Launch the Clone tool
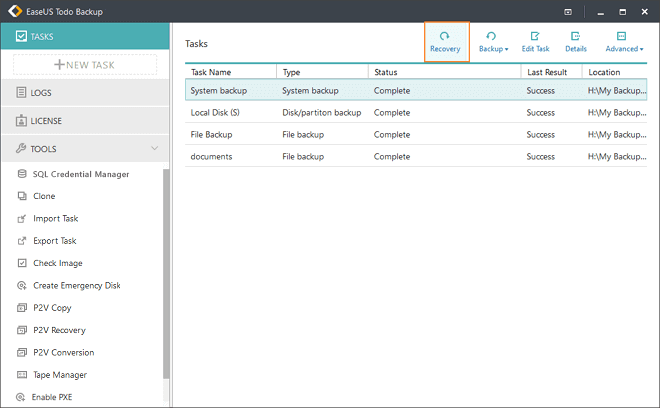The width and height of the screenshot is (660, 408). [x=44, y=196]
